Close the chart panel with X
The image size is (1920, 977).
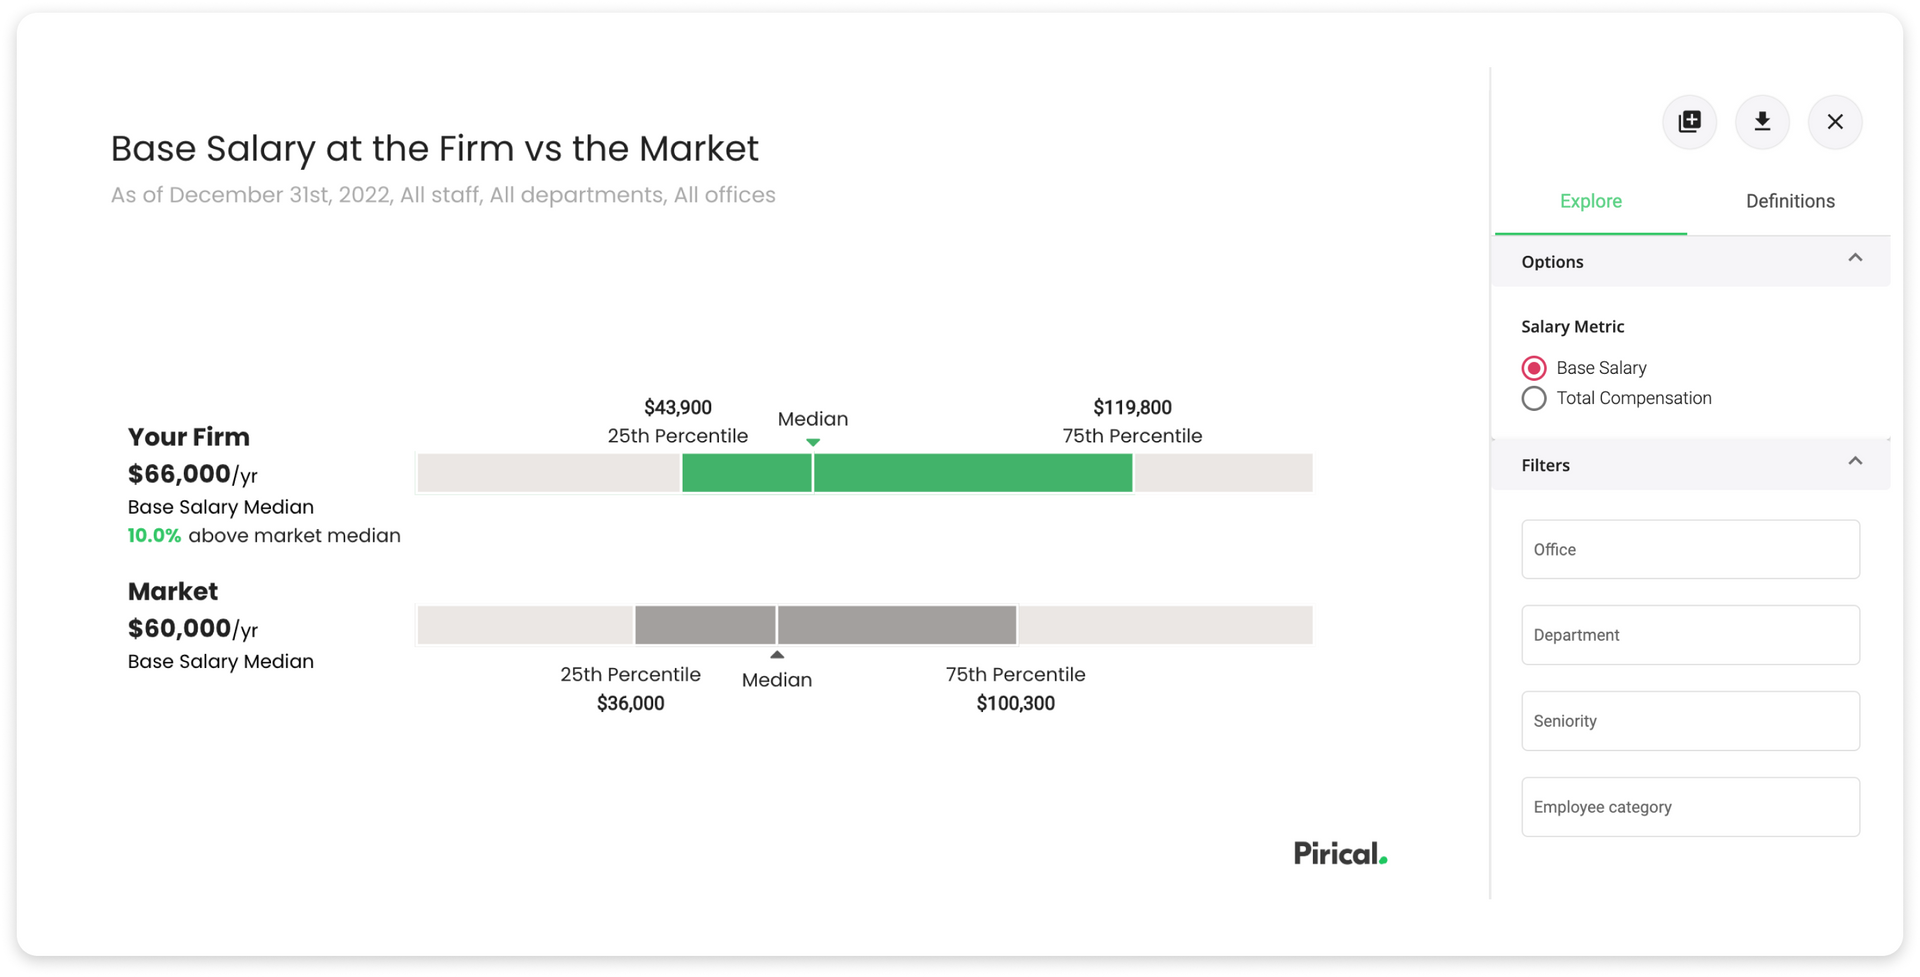coord(1835,122)
